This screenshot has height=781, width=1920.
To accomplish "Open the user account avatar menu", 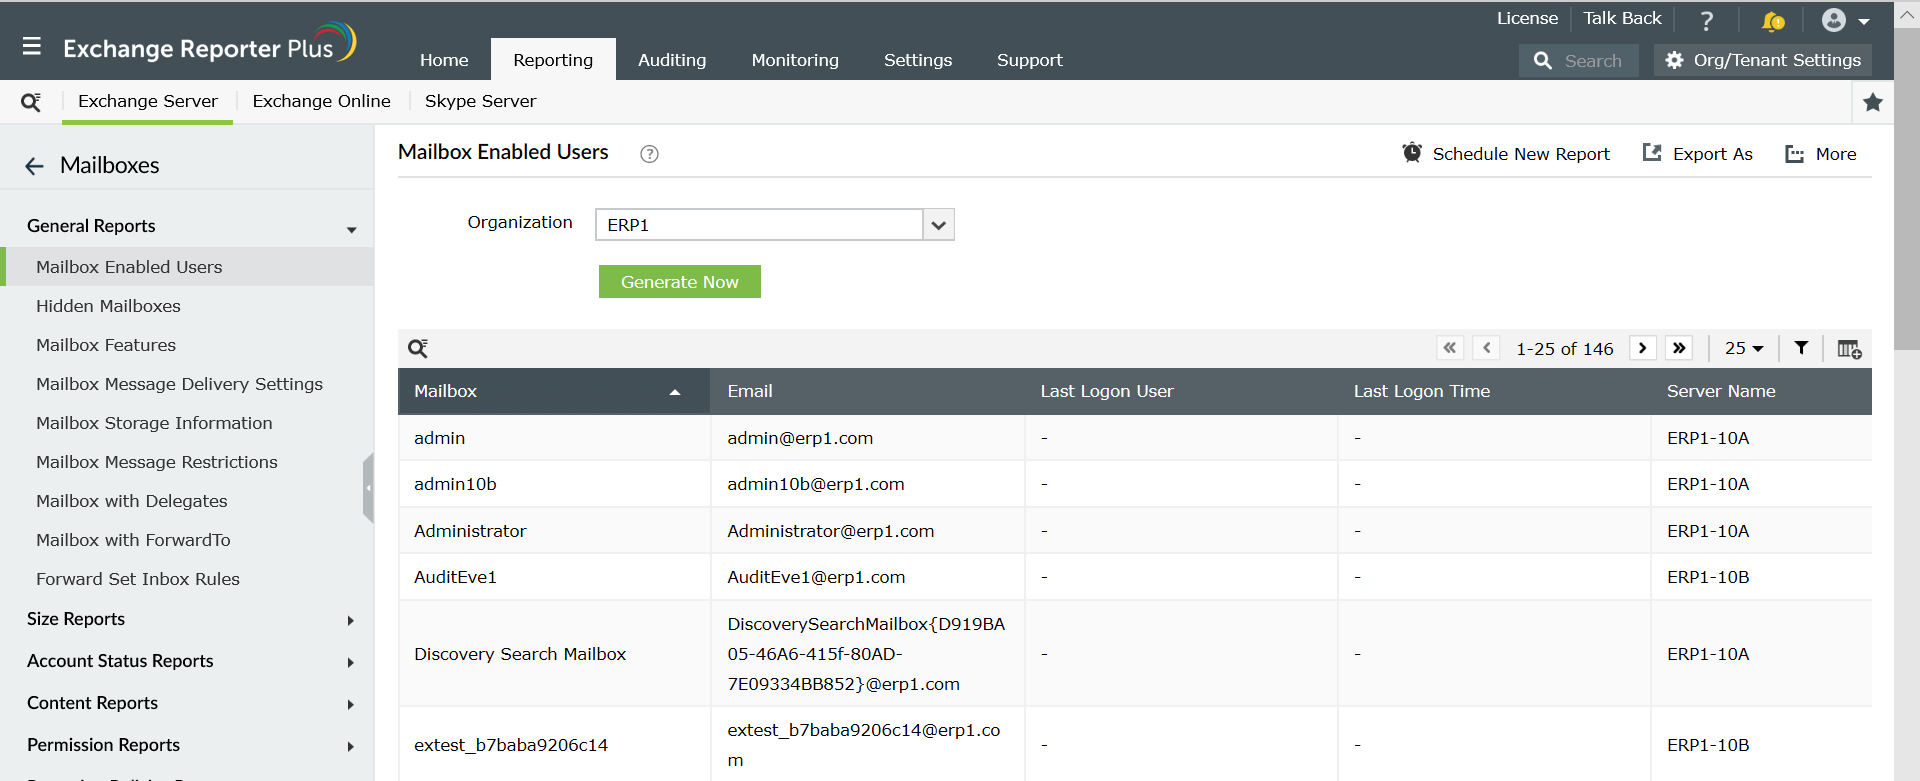I will pyautogui.click(x=1845, y=20).
